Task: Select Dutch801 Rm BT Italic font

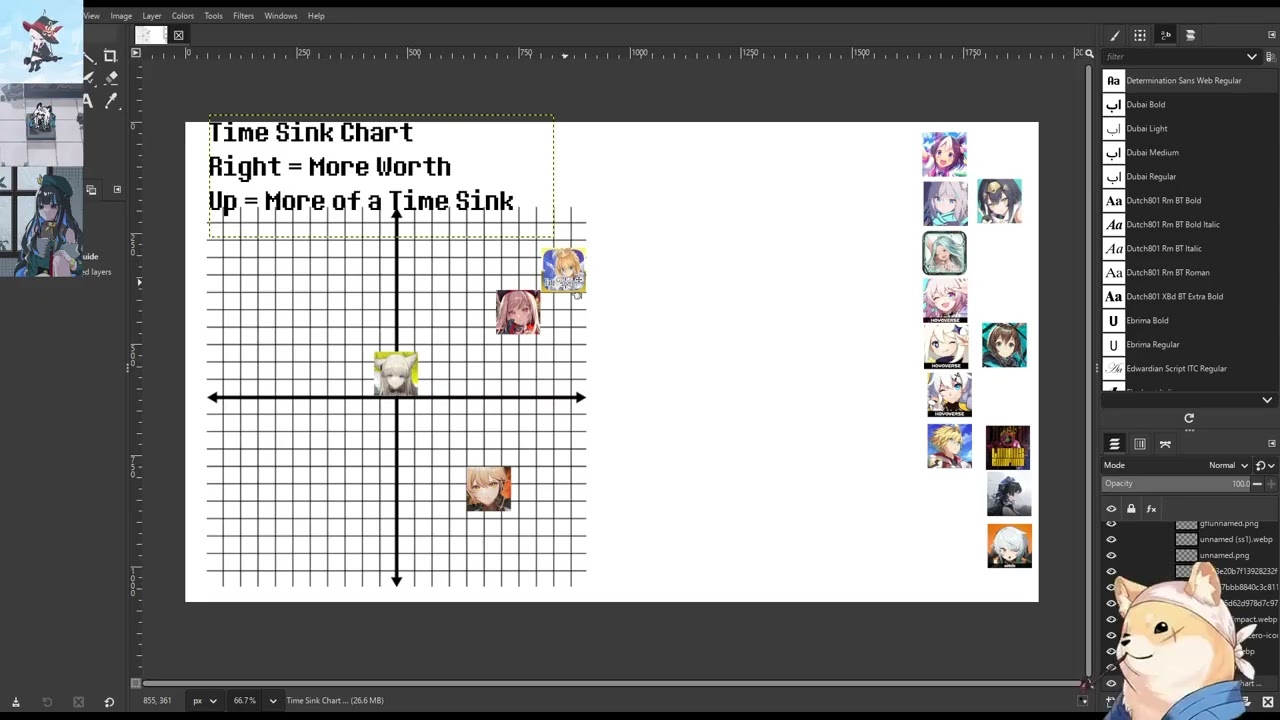Action: (1189, 248)
